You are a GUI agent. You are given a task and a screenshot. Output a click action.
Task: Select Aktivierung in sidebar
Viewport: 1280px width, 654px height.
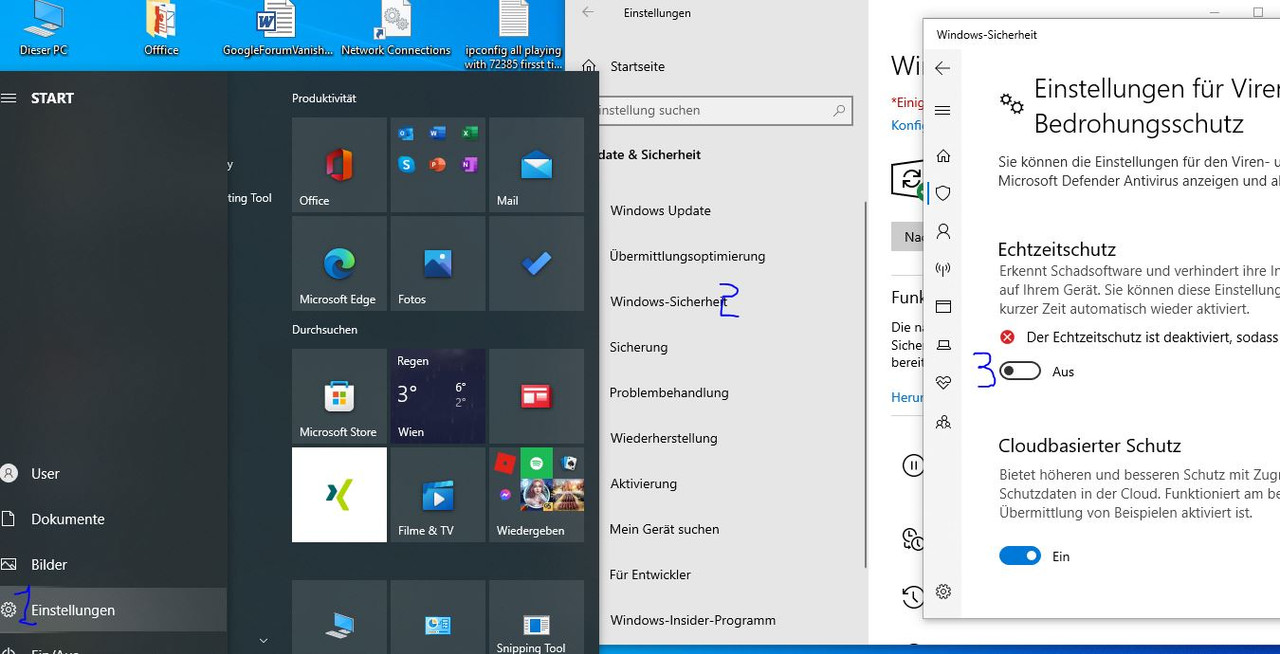(x=643, y=483)
